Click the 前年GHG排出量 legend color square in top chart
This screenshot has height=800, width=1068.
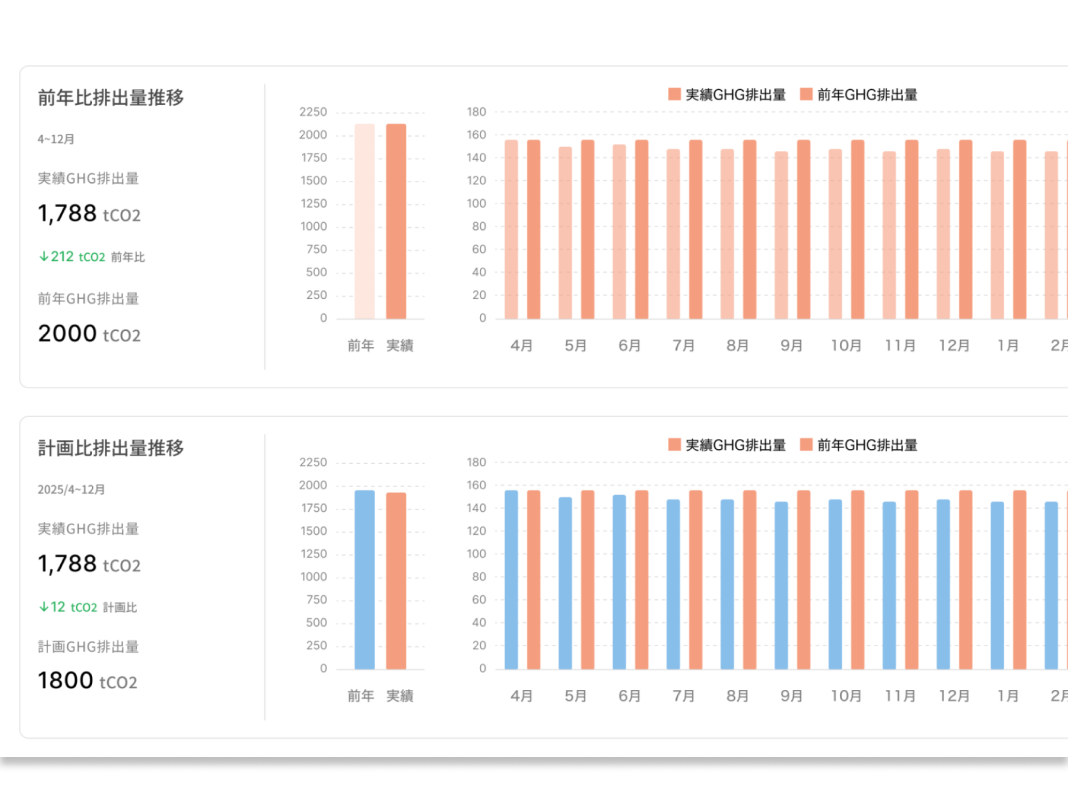pos(805,95)
